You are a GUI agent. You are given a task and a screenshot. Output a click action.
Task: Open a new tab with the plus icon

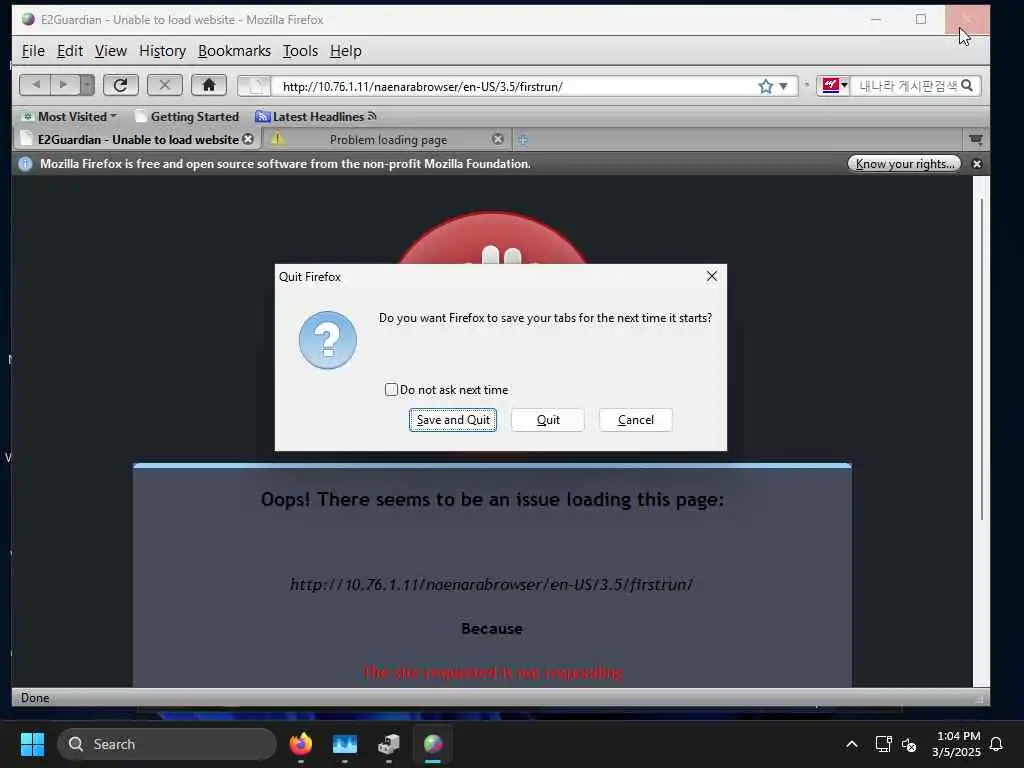point(523,139)
